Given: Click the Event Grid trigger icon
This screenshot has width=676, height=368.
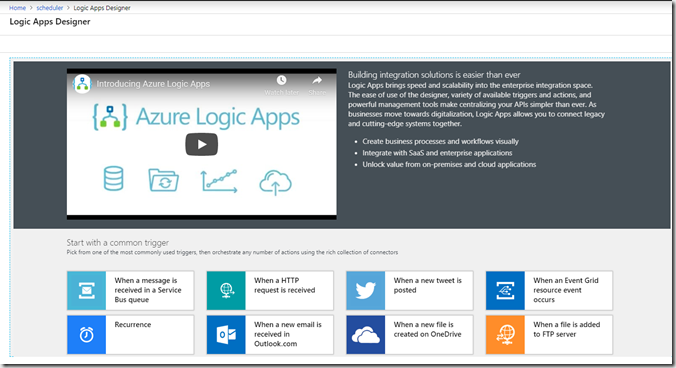Looking at the screenshot, I should (x=505, y=290).
